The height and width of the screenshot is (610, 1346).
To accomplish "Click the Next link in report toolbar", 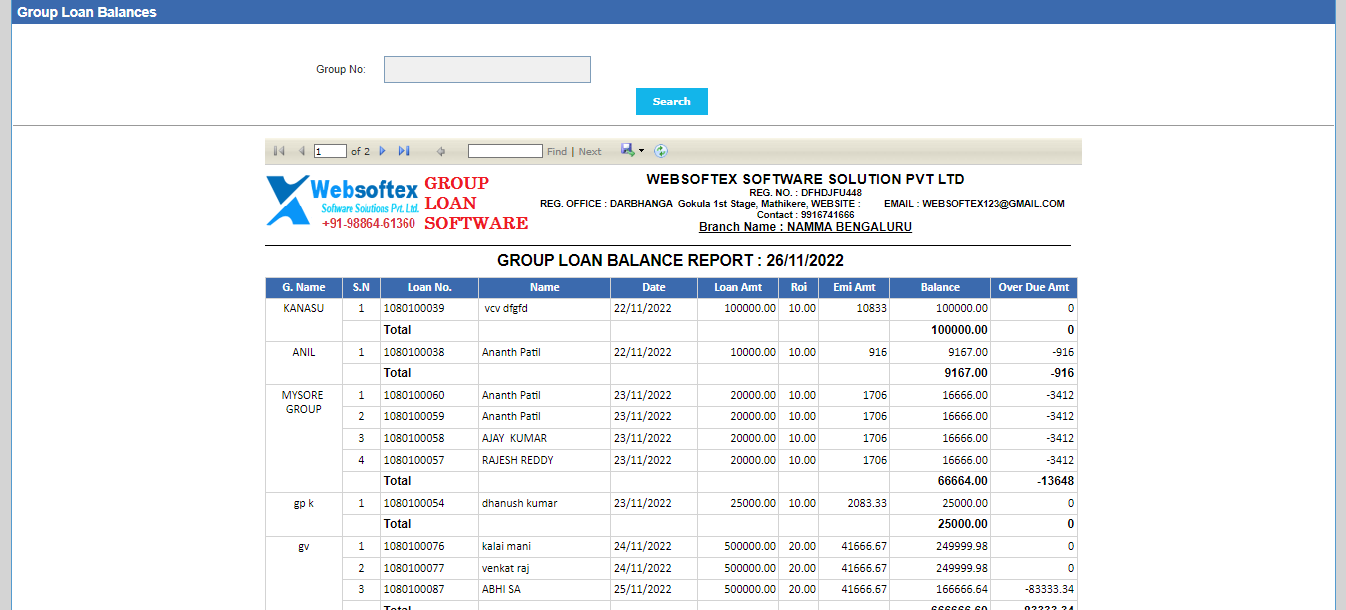I will coord(590,152).
